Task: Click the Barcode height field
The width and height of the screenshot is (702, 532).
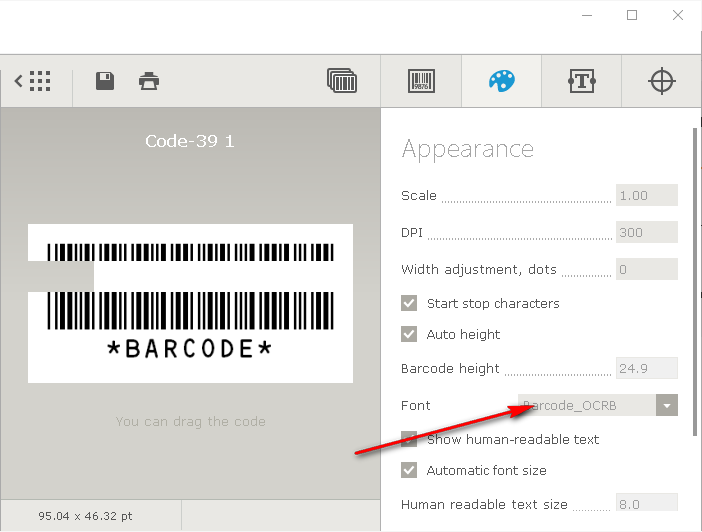Action: pos(647,368)
